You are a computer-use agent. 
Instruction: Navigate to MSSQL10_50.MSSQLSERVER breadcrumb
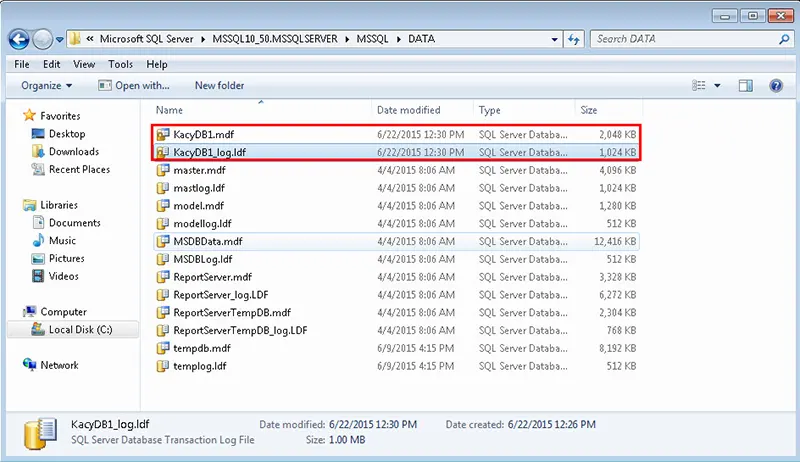pos(275,39)
